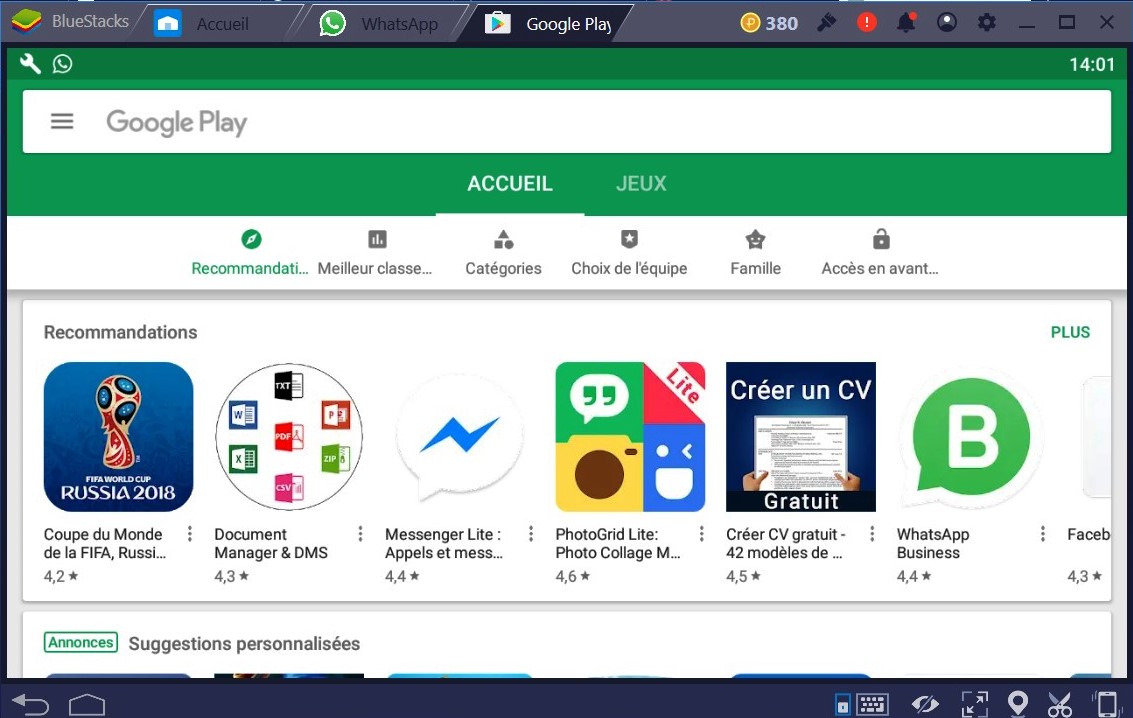Click the BlueStacks coin balance 380
The width and height of the screenshot is (1133, 718).
770,24
